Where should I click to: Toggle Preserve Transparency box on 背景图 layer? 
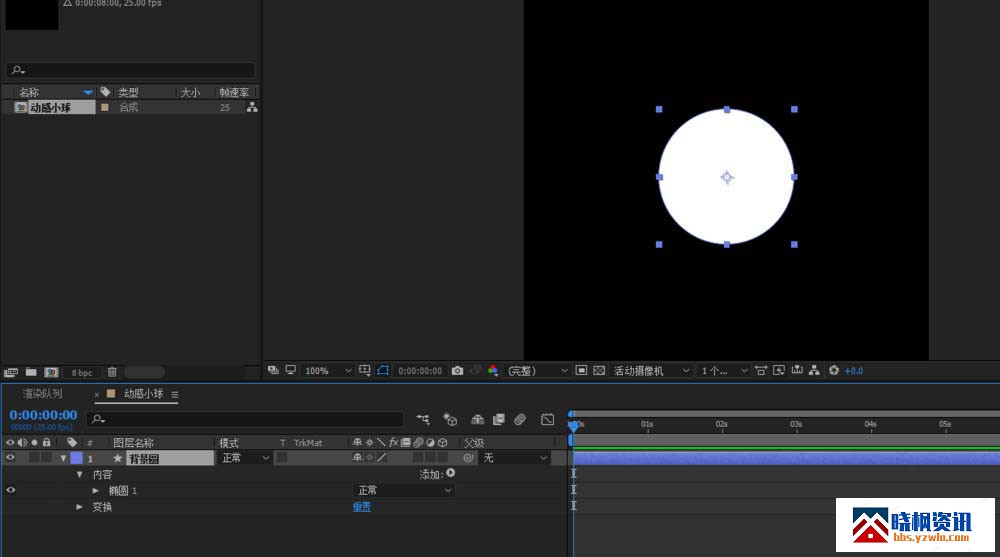pos(282,457)
